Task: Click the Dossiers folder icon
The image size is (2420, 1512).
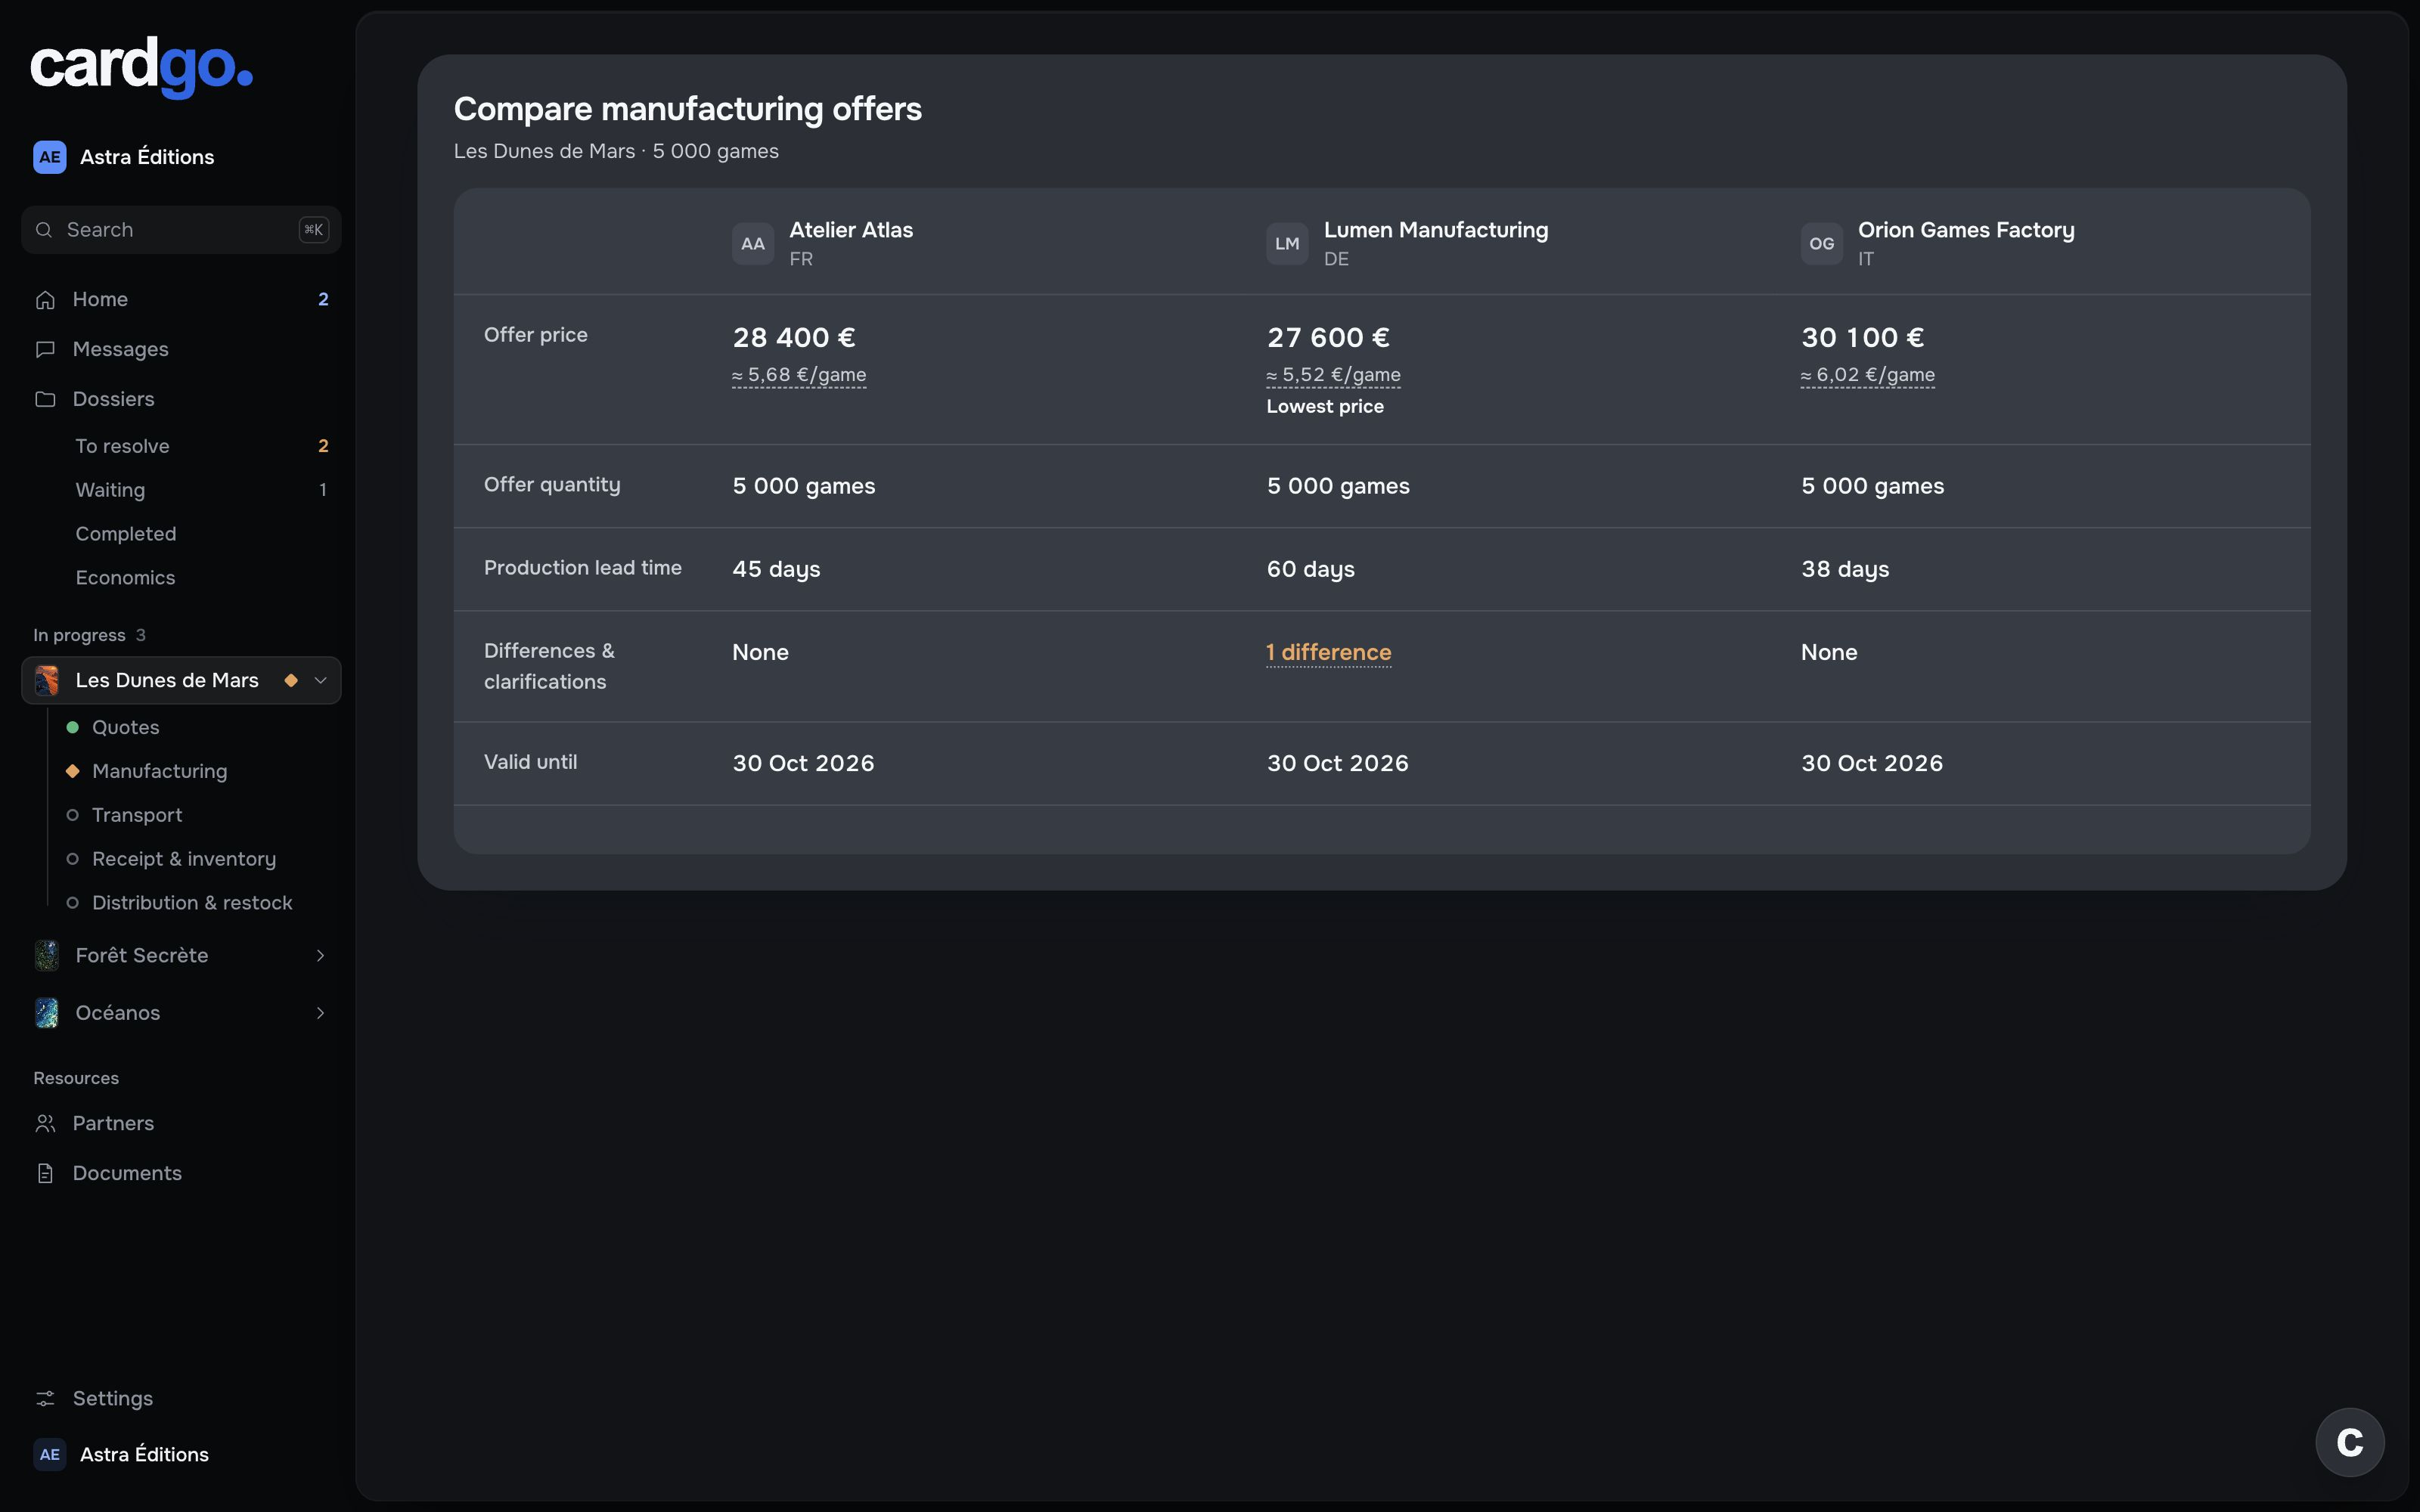Action: pos(45,399)
